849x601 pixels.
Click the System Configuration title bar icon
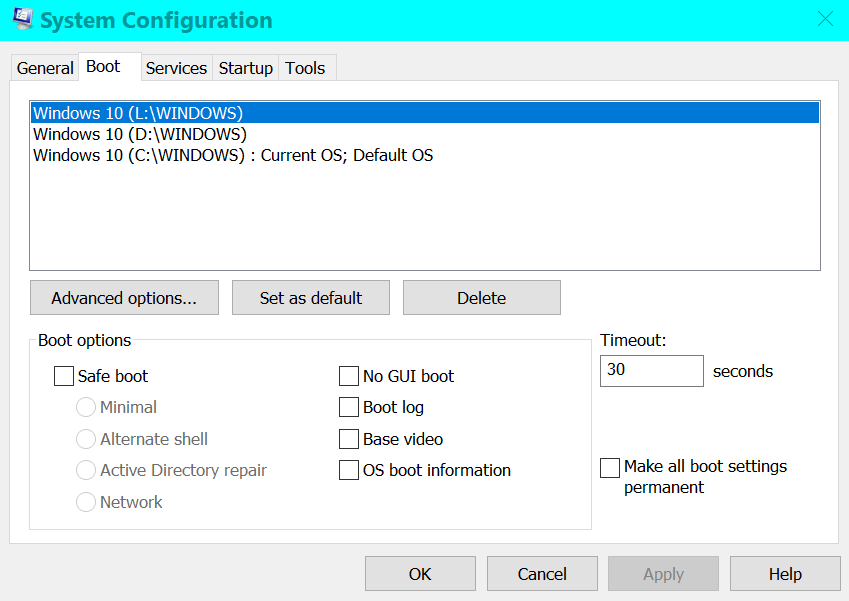pyautogui.click(x=23, y=19)
